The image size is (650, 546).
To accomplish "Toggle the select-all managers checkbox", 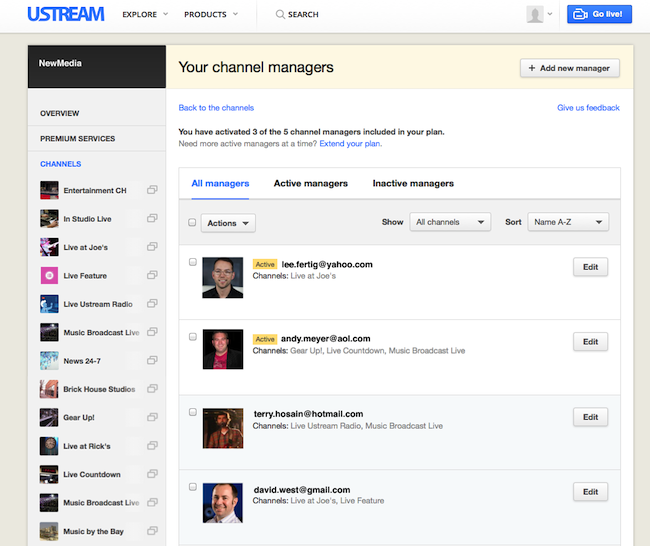I will coord(192,223).
